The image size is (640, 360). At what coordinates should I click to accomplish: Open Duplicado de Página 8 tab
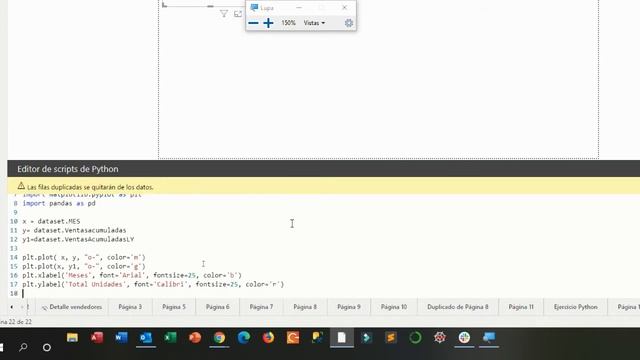458,307
